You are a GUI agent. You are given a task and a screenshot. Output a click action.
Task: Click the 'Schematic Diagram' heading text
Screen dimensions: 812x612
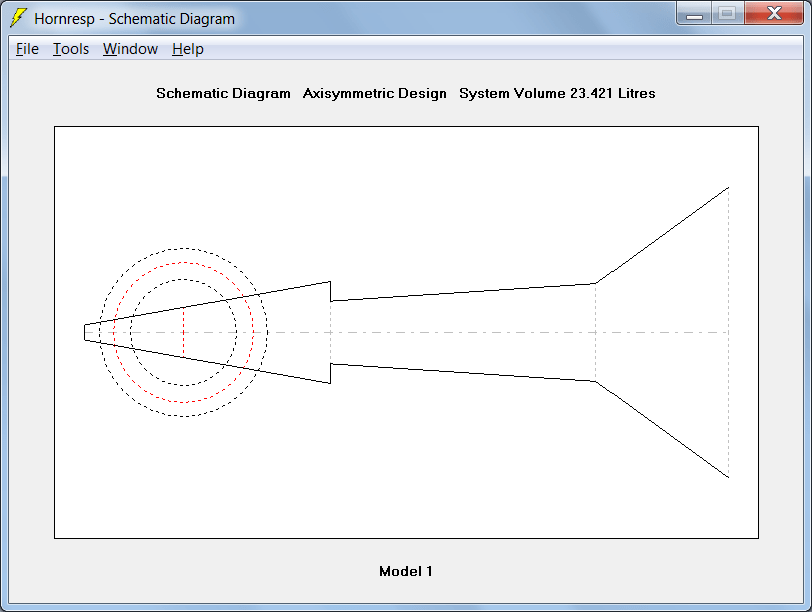[x=223, y=93]
